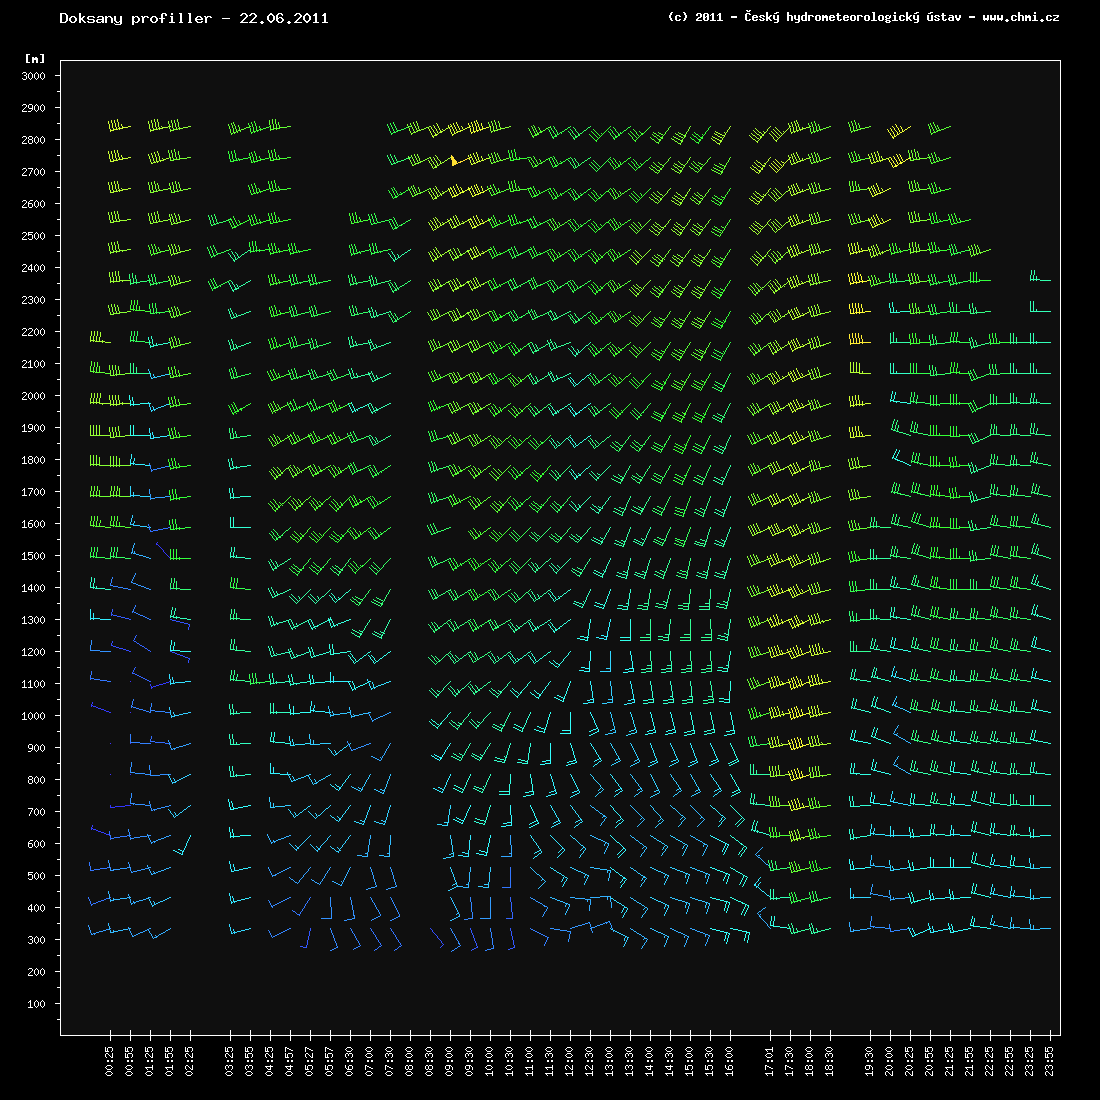Click the 17:01 time label
This screenshot has height=1100, width=1100.
point(770,1061)
